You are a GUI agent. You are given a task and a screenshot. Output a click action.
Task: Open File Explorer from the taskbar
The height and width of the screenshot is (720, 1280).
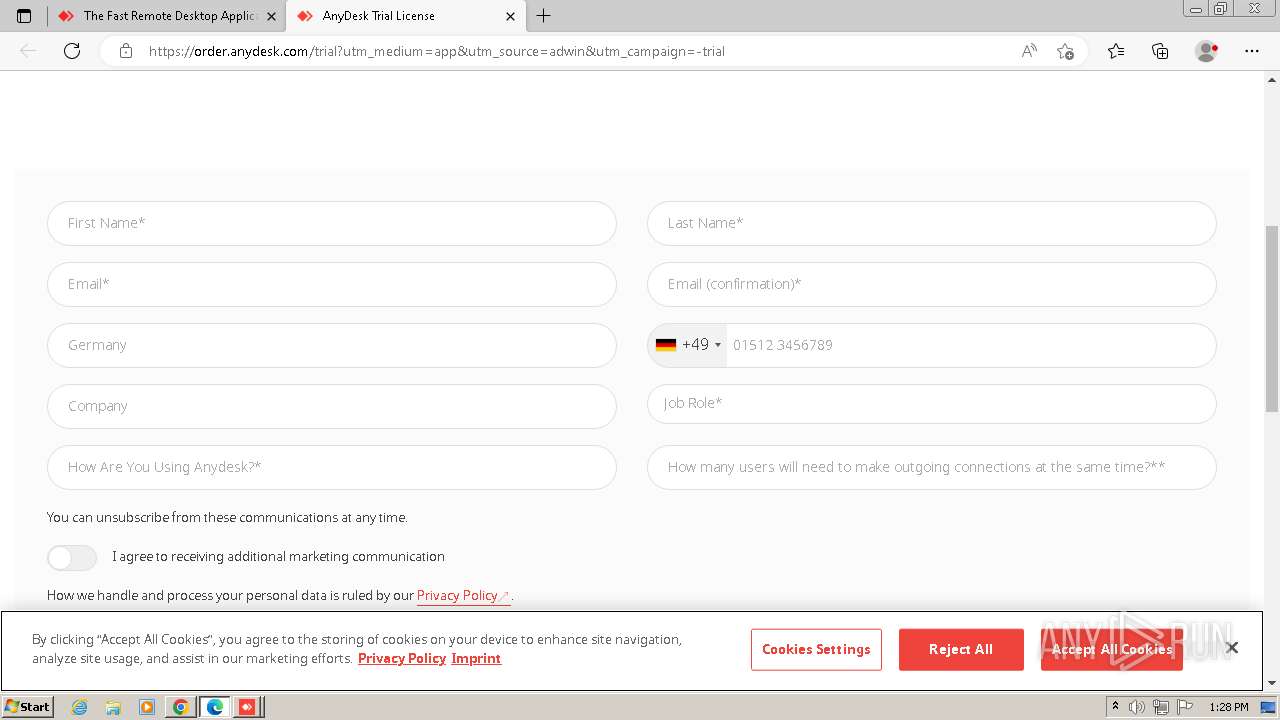113,707
